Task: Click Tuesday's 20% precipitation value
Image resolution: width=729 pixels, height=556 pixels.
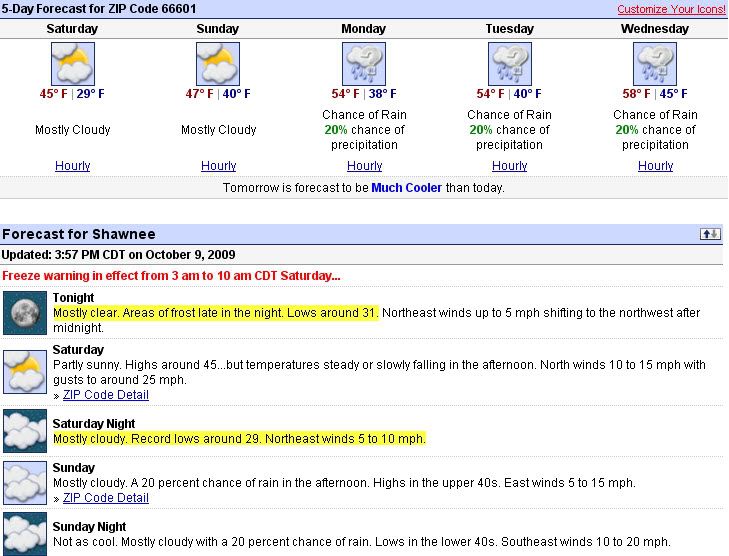Action: (481, 130)
